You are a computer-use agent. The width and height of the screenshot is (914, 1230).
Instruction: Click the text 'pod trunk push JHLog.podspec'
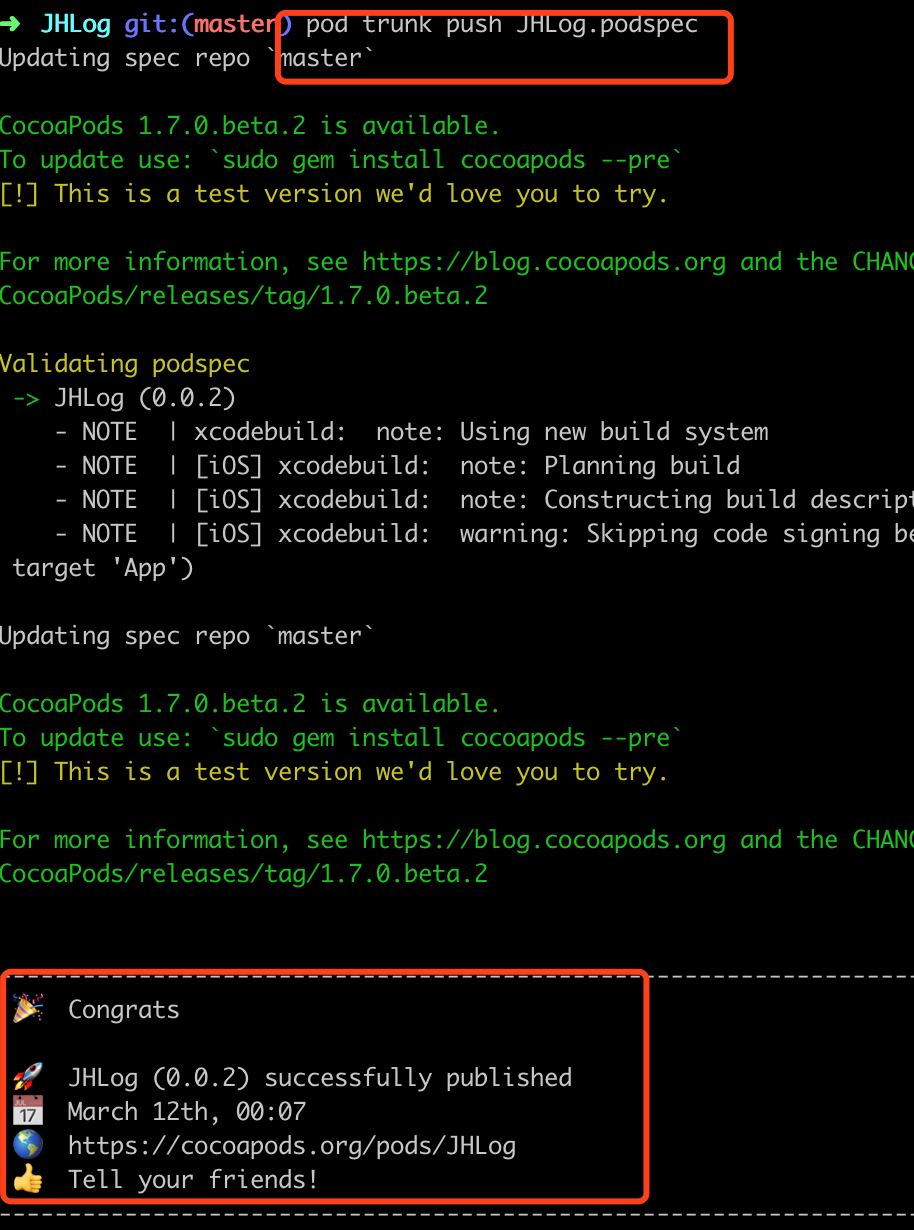pyautogui.click(x=502, y=24)
